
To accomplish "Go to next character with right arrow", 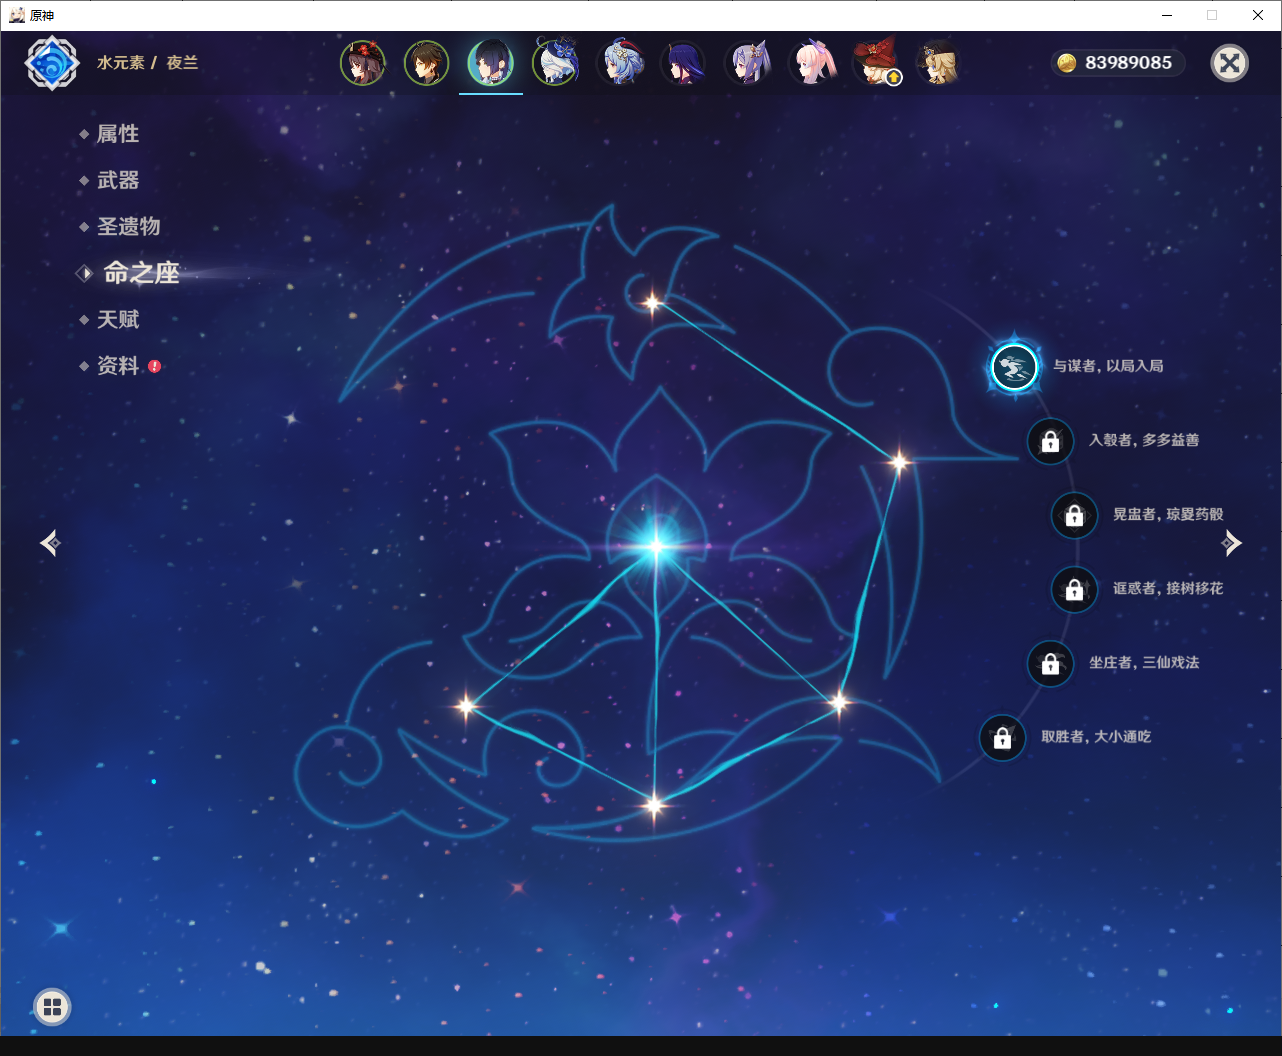I will pos(1232,543).
